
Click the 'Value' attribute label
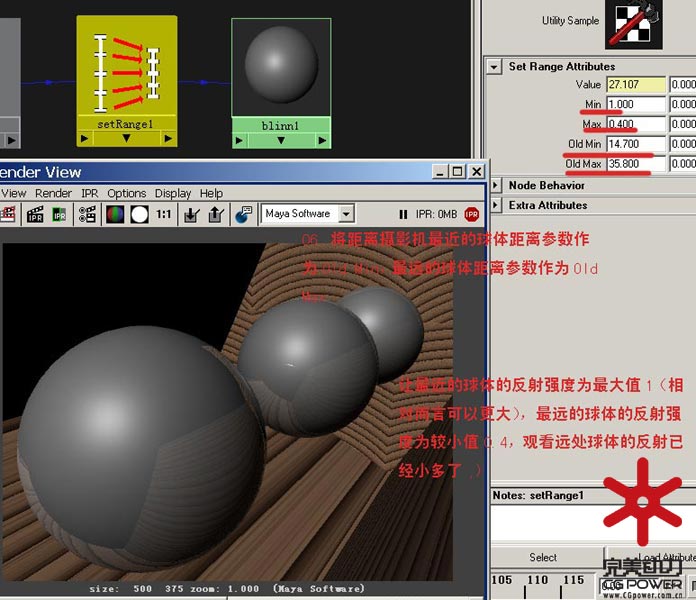[x=588, y=84]
